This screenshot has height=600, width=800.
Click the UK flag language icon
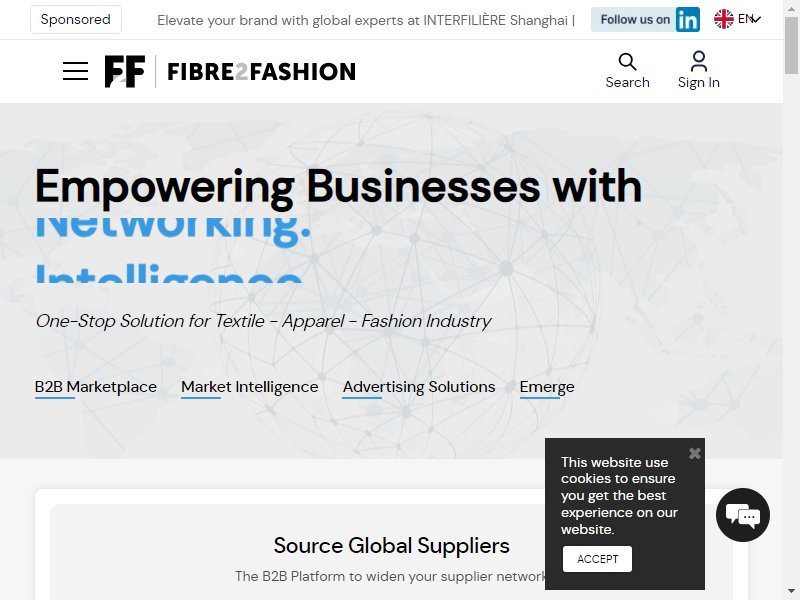pyautogui.click(x=723, y=19)
